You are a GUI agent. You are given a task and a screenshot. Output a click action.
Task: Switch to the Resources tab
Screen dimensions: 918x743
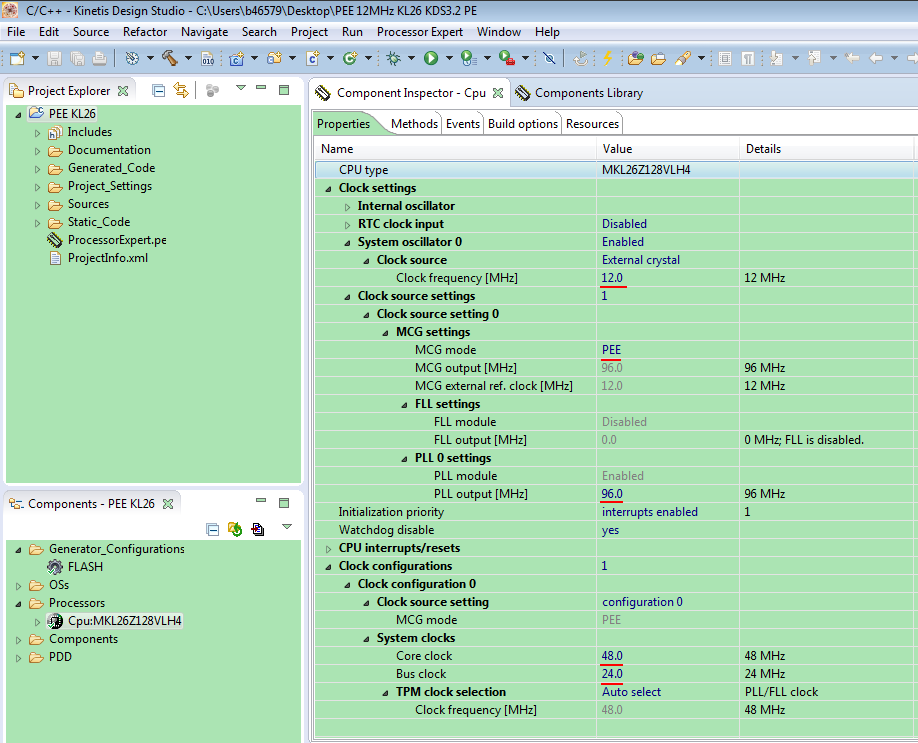coord(592,124)
